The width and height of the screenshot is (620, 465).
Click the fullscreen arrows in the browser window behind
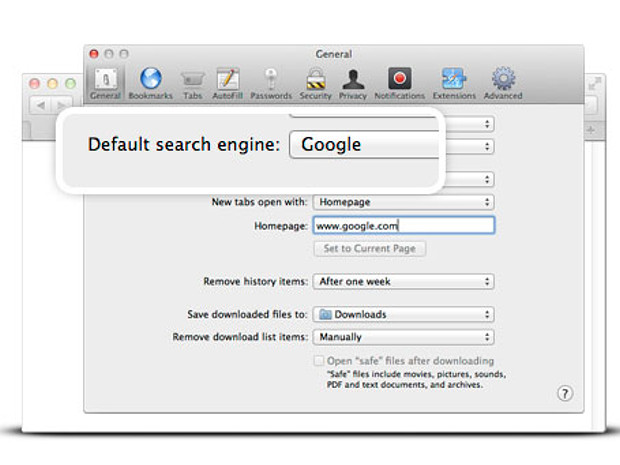[594, 83]
